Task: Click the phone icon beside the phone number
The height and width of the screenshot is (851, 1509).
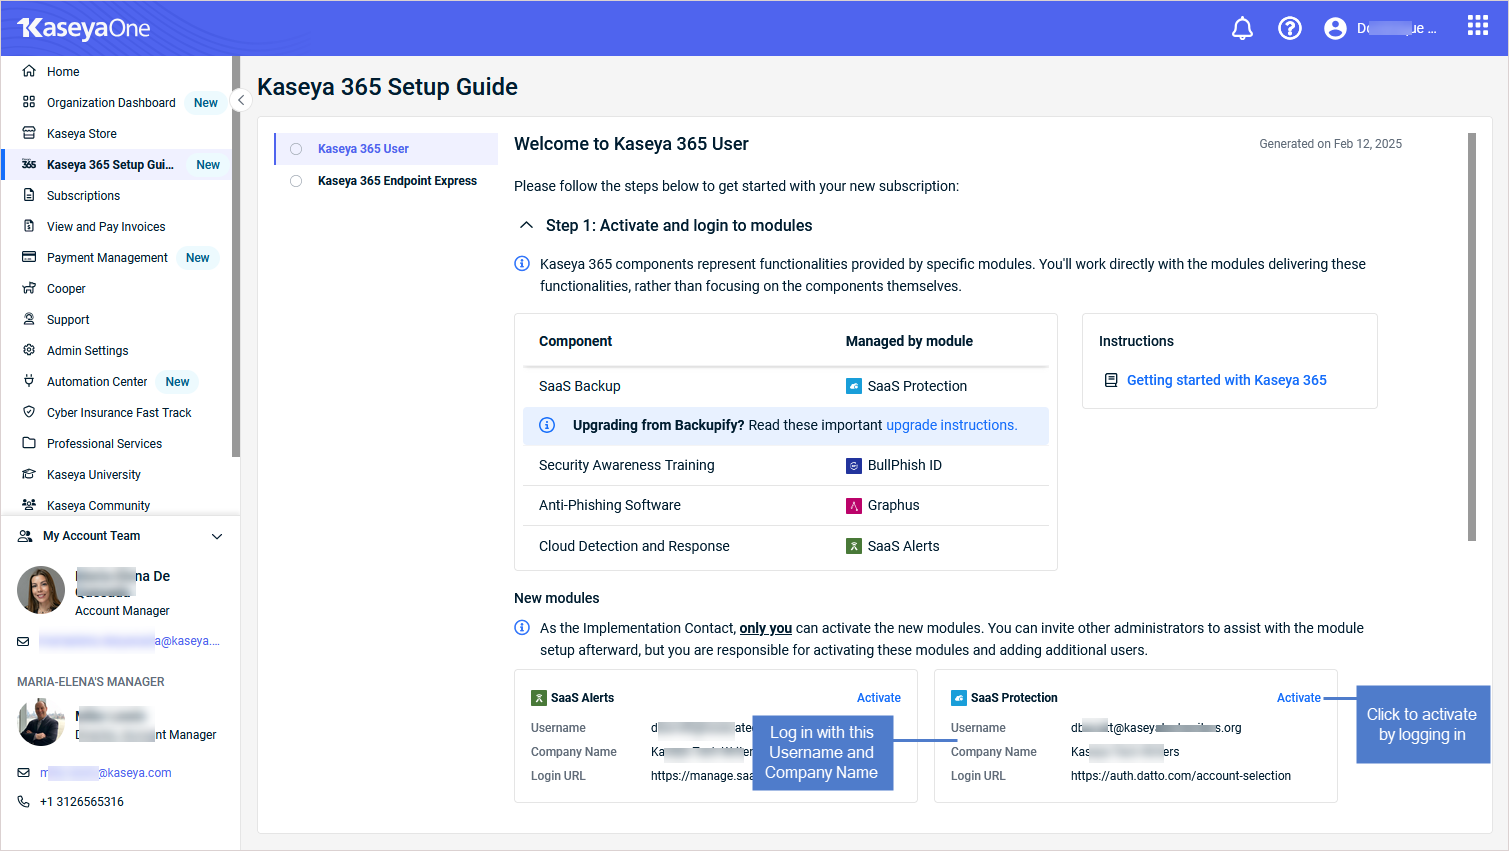Action: click(x=24, y=801)
